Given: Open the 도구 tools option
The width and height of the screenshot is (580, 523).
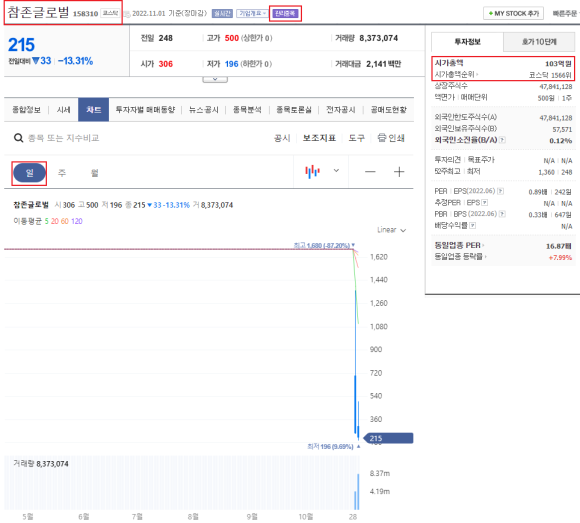Looking at the screenshot, I should (x=357, y=138).
